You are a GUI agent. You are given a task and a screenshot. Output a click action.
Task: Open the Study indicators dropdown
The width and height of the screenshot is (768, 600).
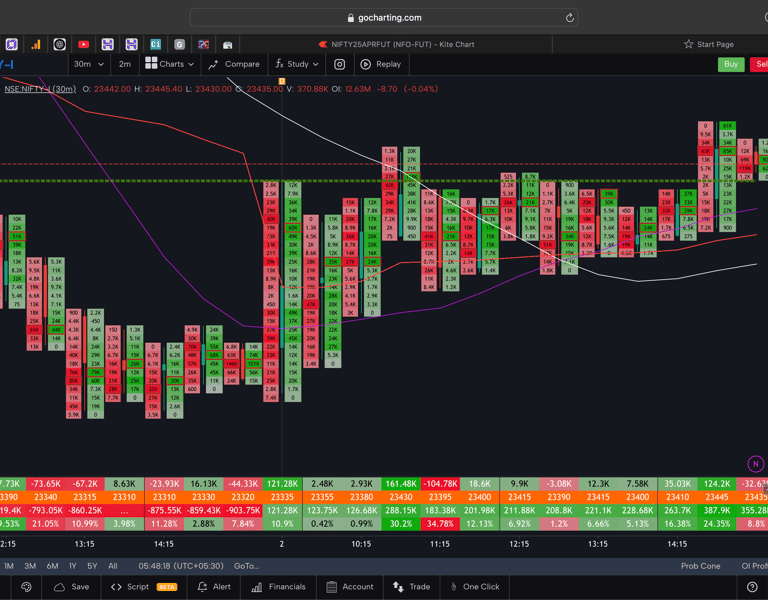tap(297, 64)
